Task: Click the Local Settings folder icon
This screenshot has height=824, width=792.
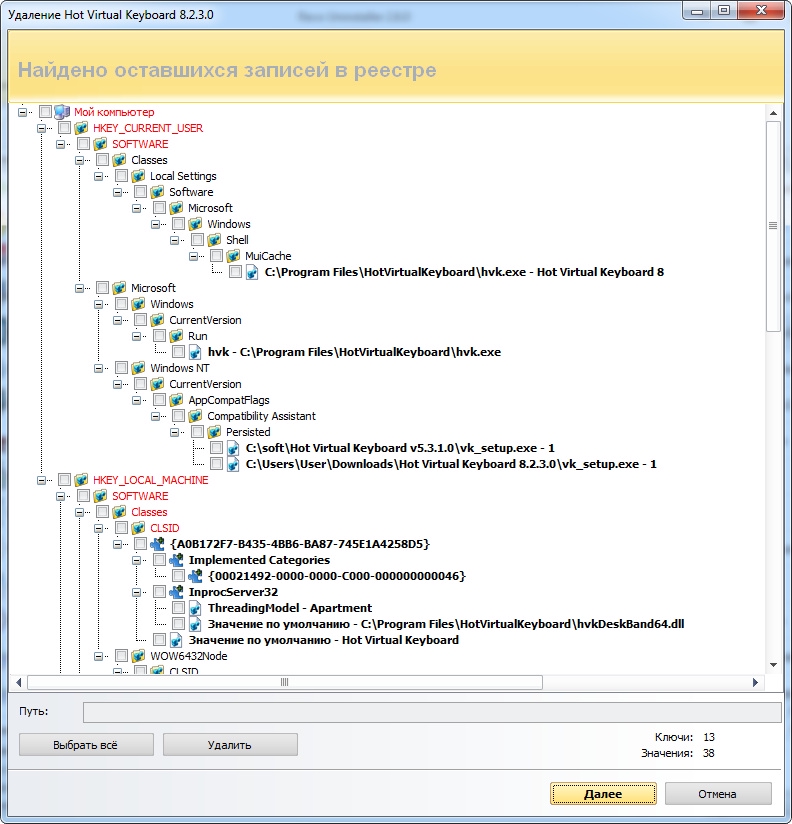Action: (x=138, y=176)
